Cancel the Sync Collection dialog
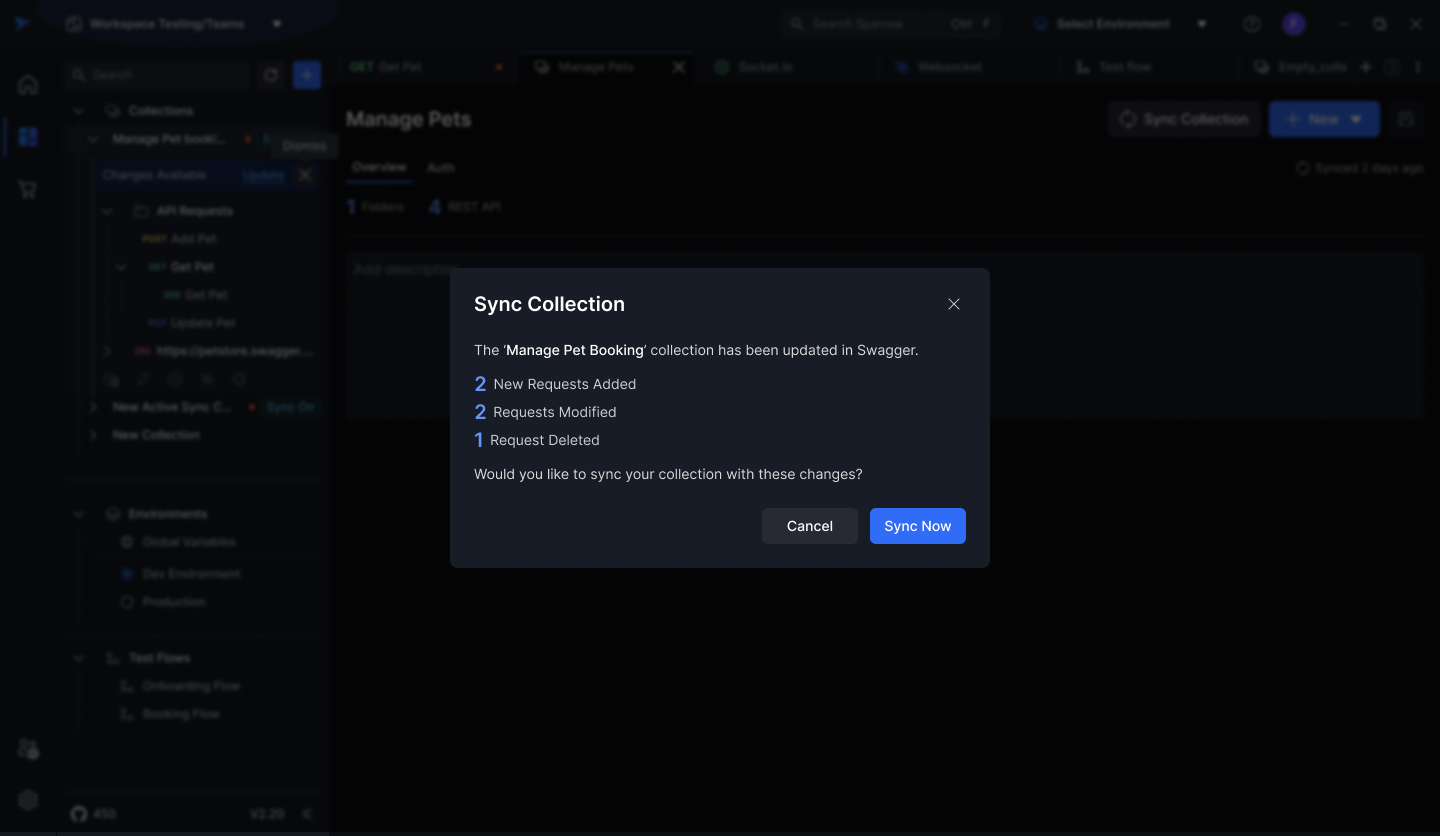 point(809,526)
